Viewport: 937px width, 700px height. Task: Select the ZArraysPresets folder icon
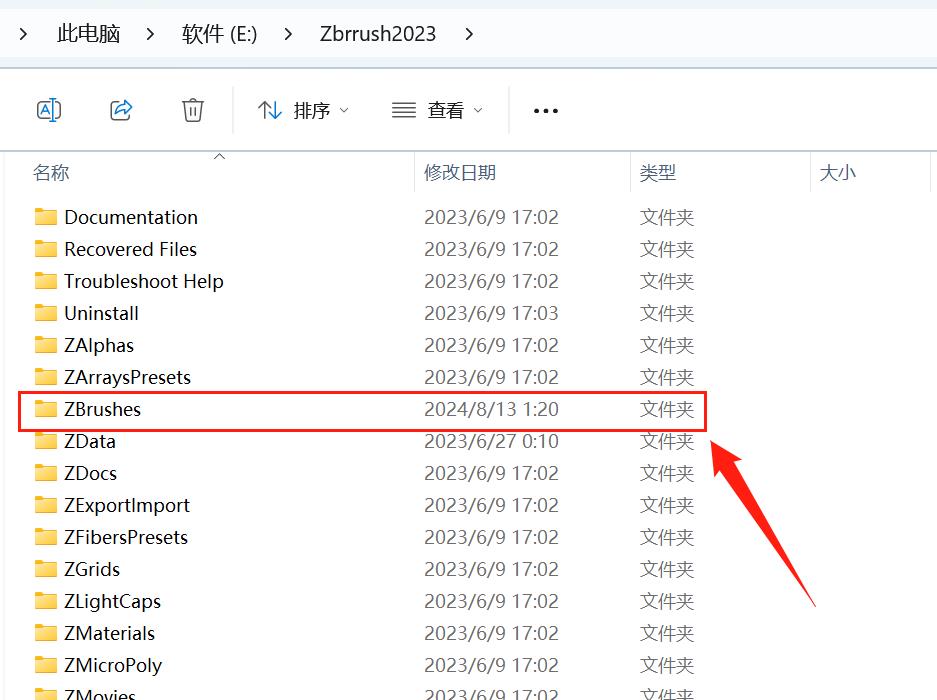point(46,377)
